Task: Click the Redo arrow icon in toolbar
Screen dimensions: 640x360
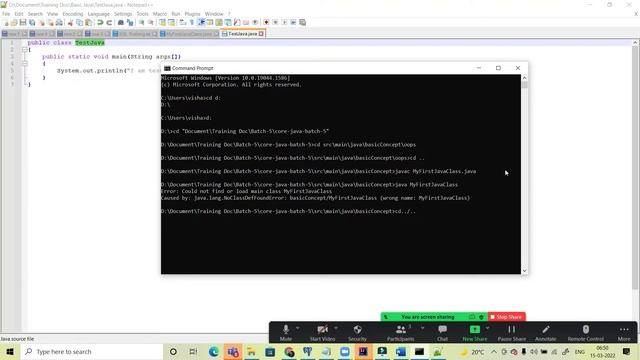Action: (x=109, y=22)
